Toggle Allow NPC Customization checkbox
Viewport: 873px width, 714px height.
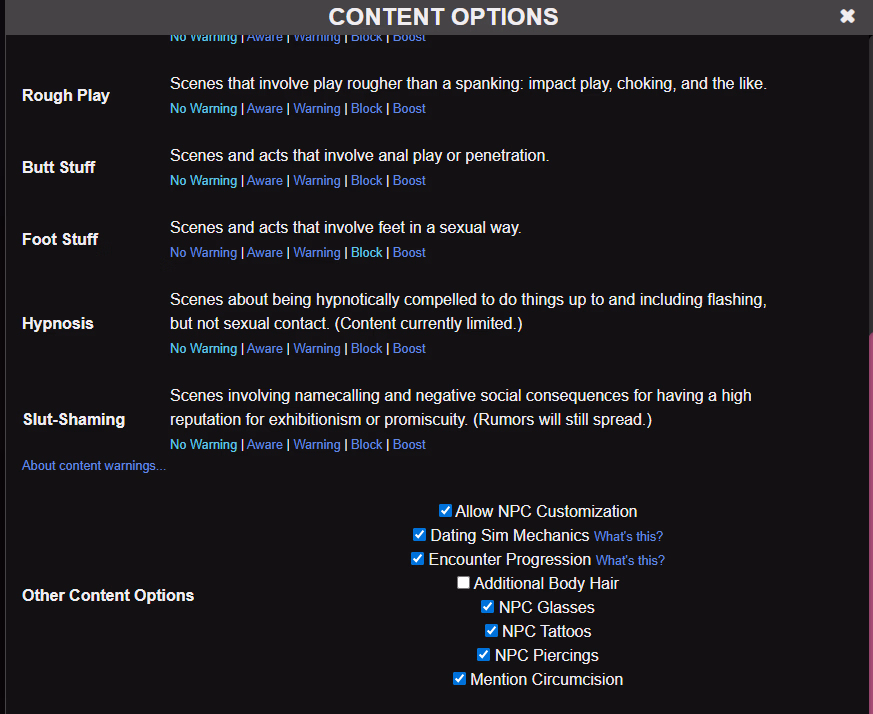click(x=446, y=511)
